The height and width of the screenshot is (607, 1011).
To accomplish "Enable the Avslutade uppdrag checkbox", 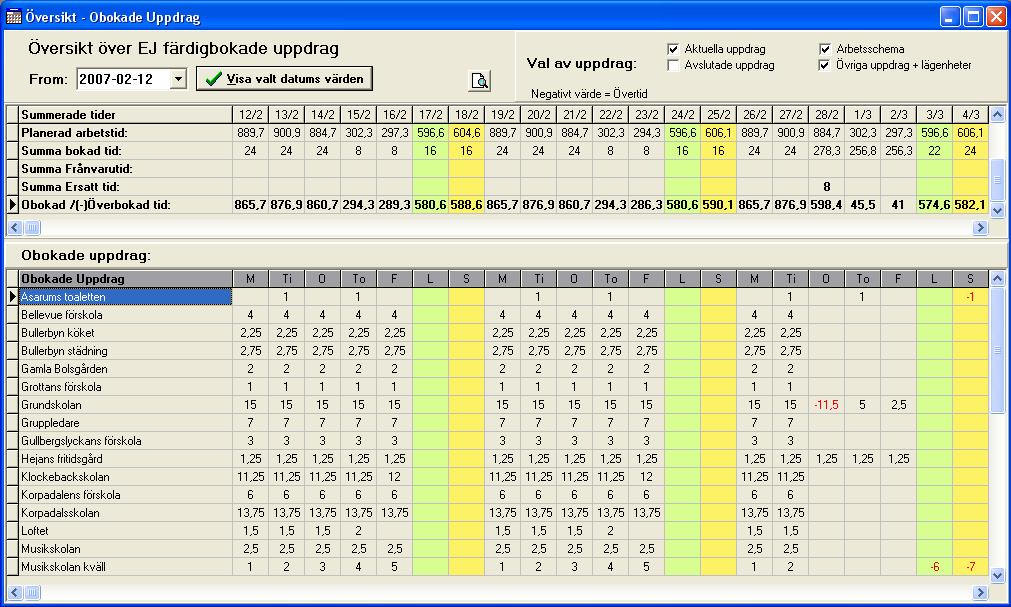I will click(674, 65).
